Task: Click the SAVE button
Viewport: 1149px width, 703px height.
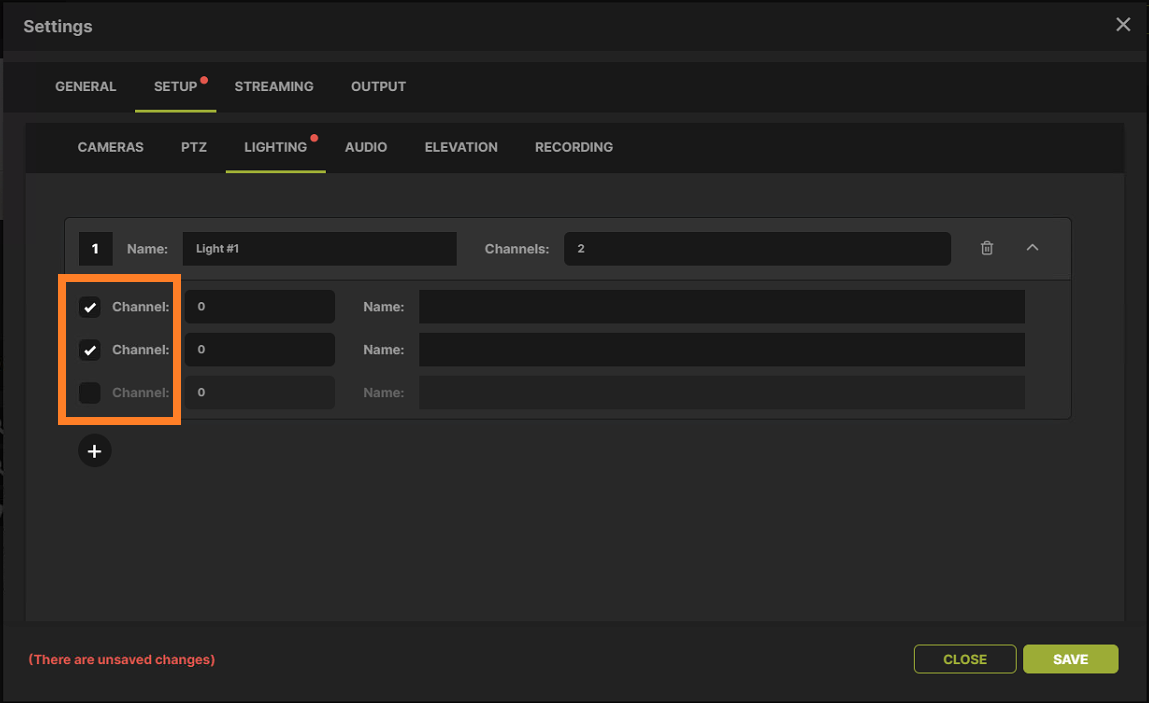Action: [1070, 659]
